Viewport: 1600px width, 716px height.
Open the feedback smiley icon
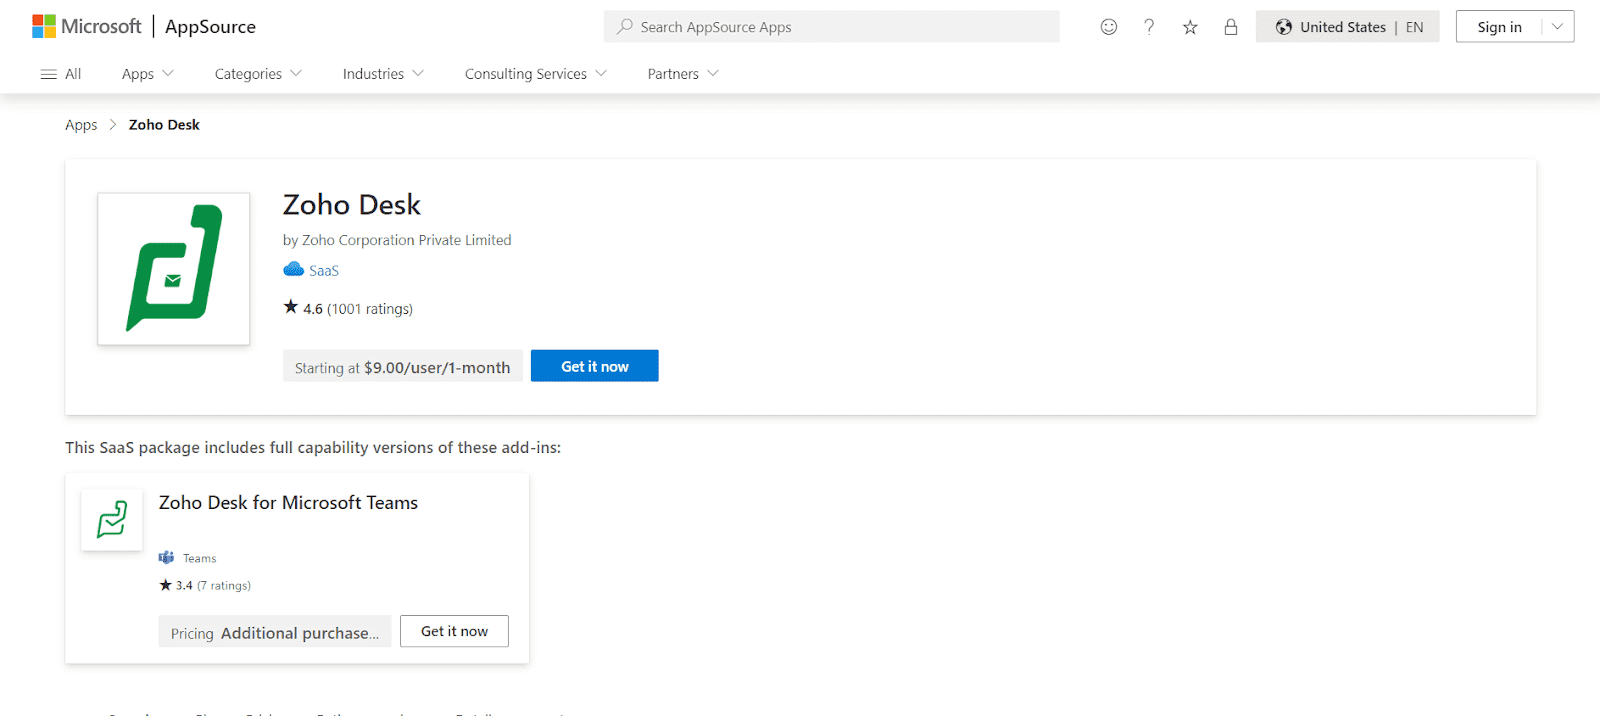(x=1108, y=27)
